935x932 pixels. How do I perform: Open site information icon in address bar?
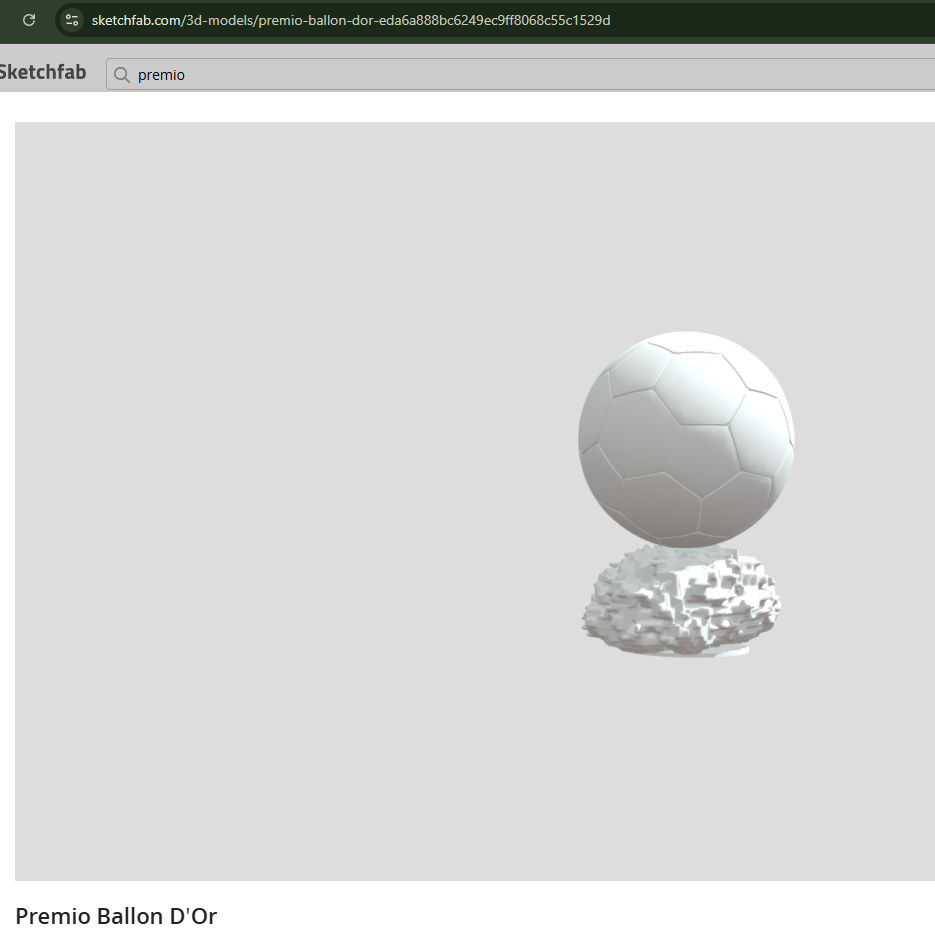pos(72,20)
